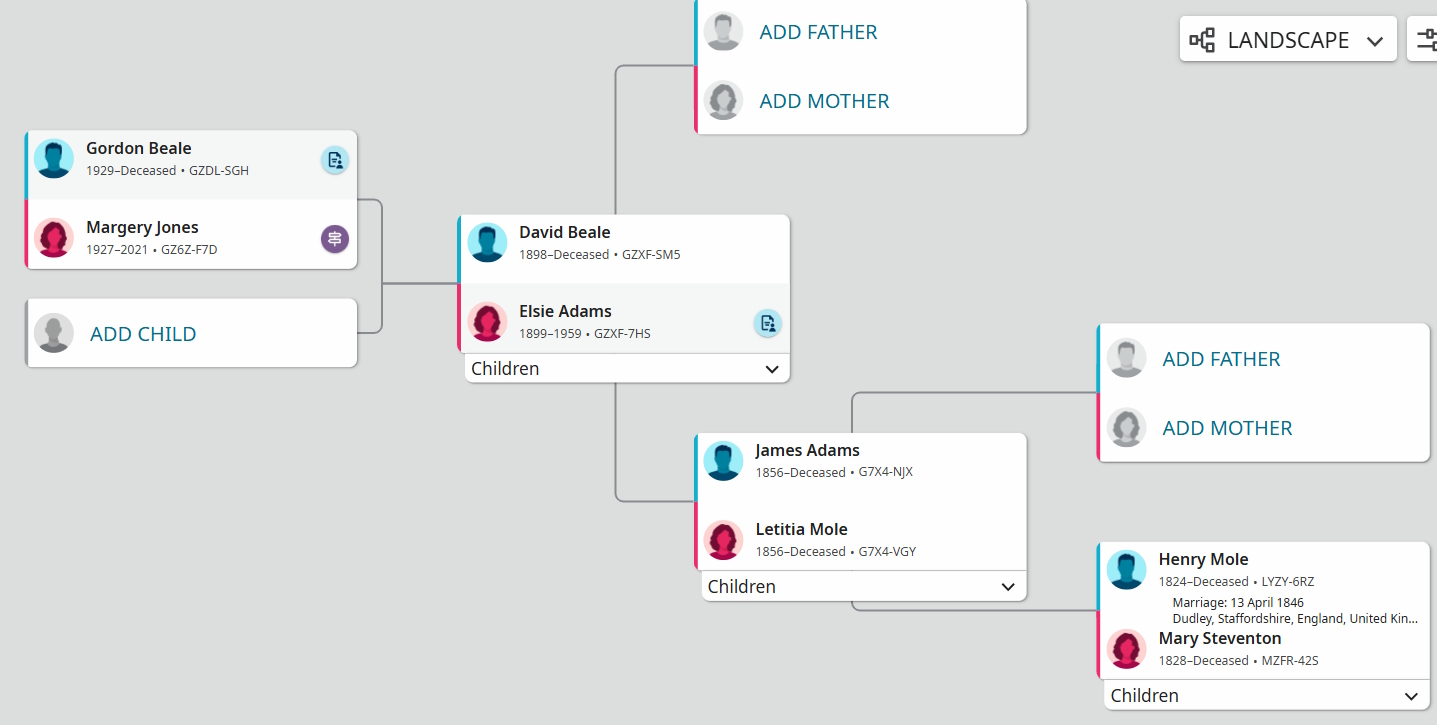Open the Landscape view dropdown
The width and height of the screenshot is (1437, 725).
click(x=1288, y=39)
